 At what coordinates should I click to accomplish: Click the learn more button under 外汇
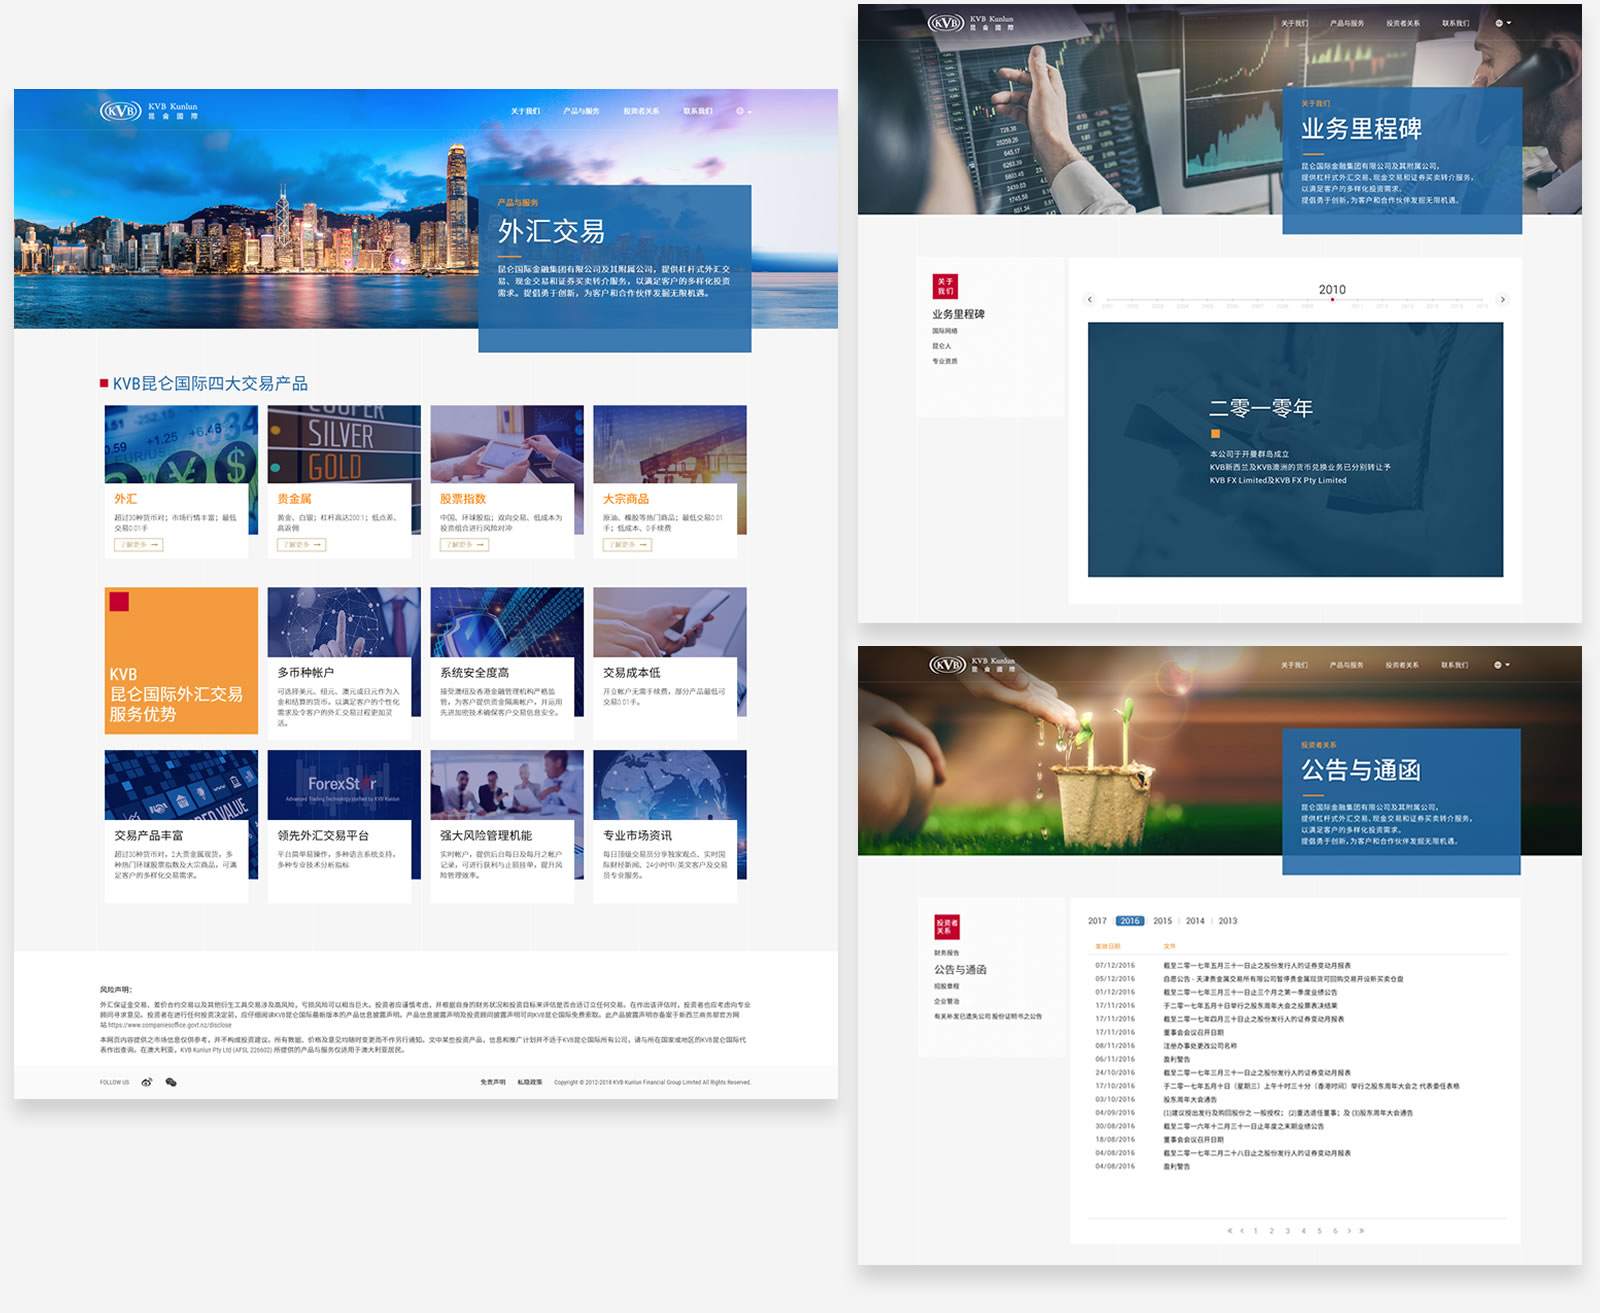tap(138, 545)
